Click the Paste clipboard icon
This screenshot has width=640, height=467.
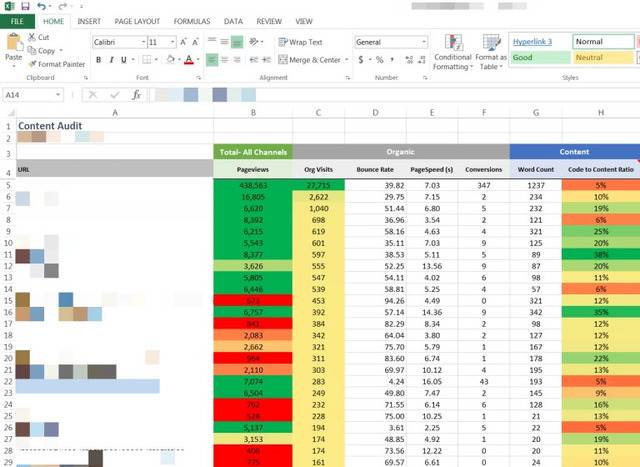coord(13,42)
